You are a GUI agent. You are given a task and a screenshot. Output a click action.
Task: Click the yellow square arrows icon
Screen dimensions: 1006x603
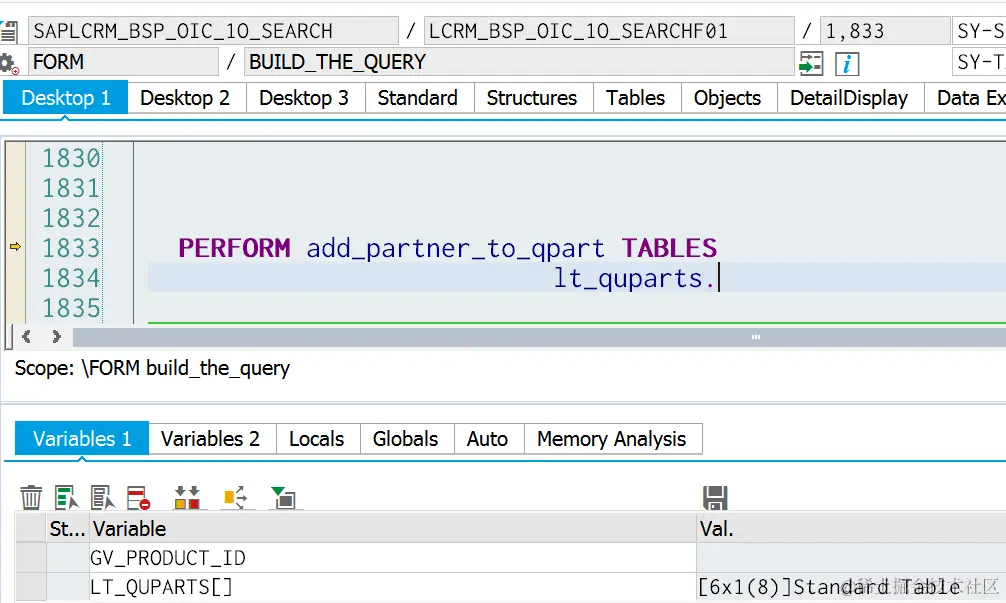(x=235, y=497)
